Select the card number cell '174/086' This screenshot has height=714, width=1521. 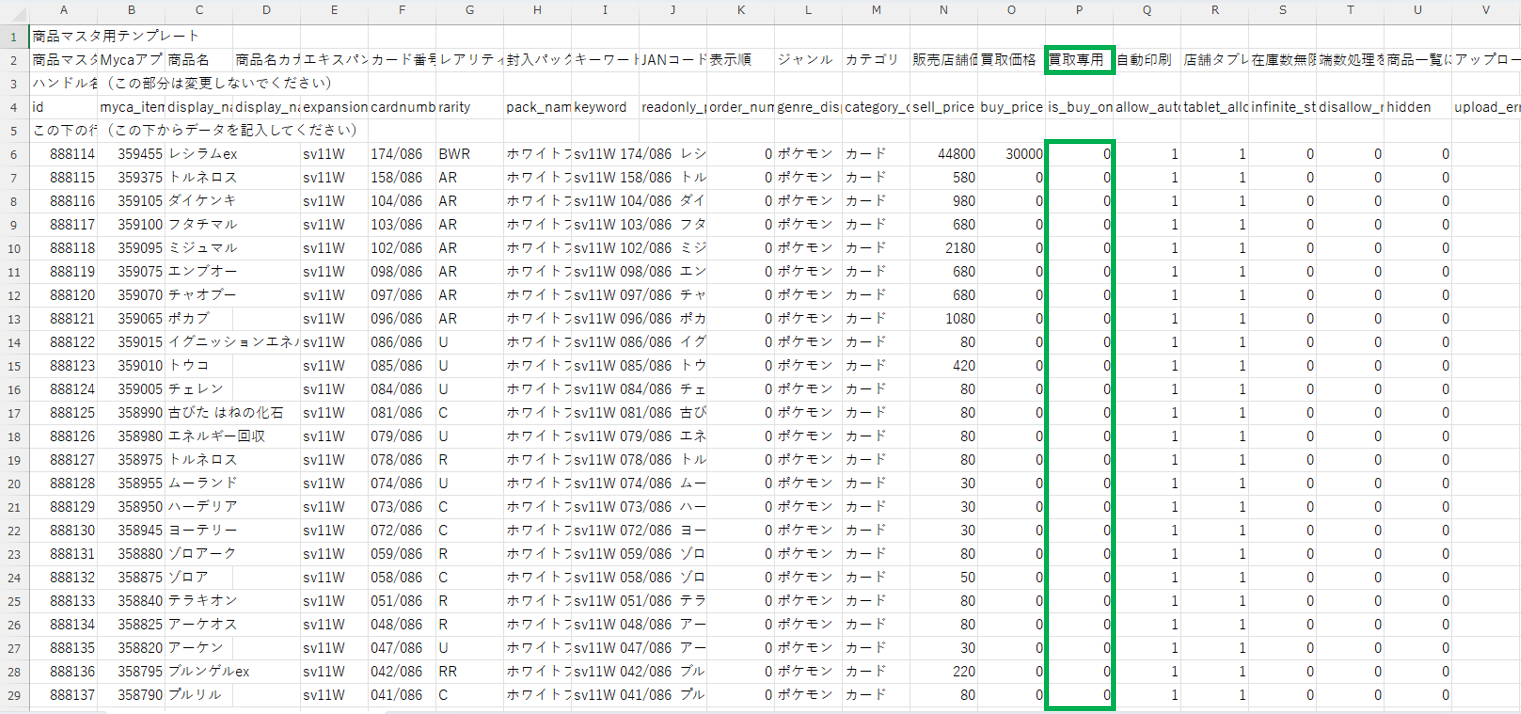click(401, 154)
